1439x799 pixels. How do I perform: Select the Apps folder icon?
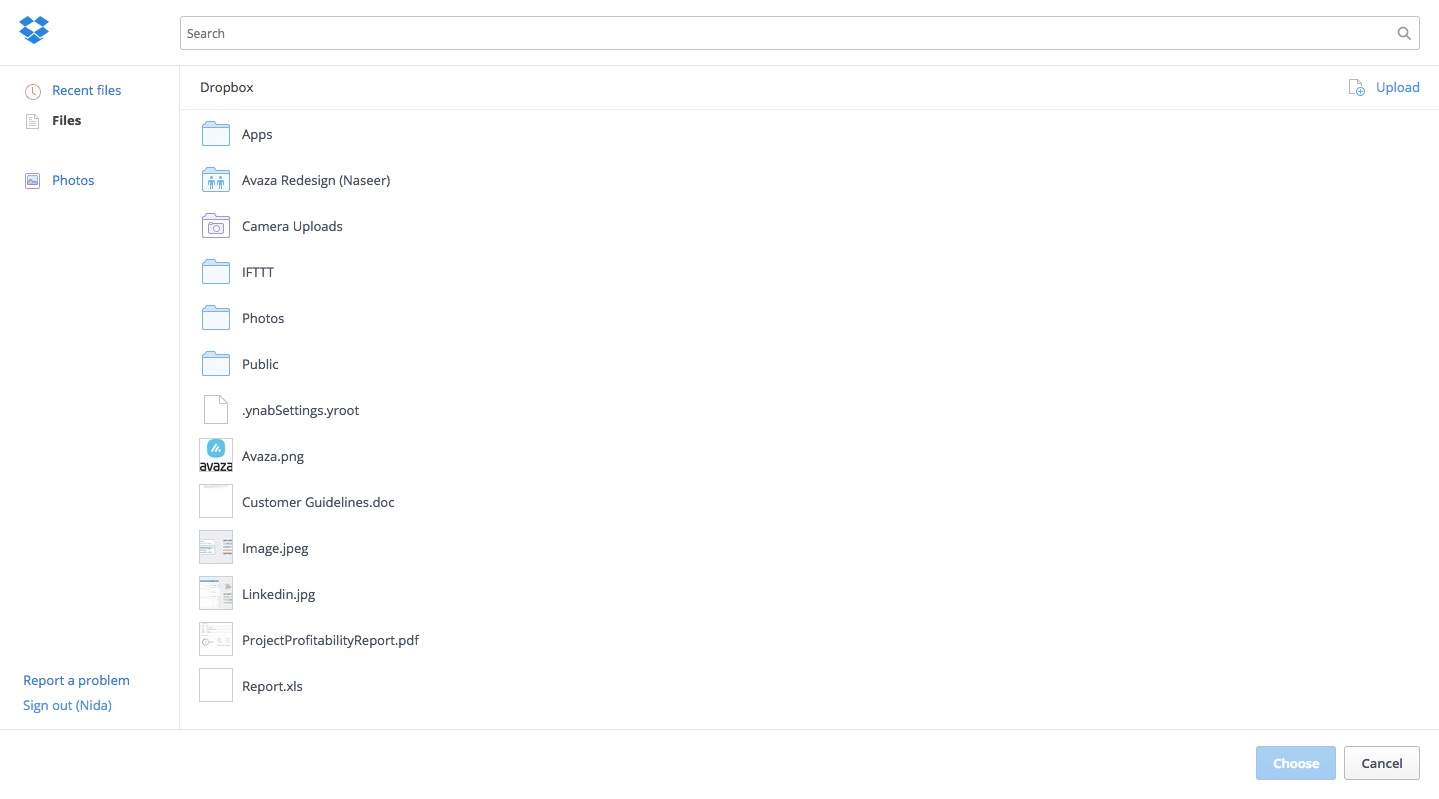216,134
